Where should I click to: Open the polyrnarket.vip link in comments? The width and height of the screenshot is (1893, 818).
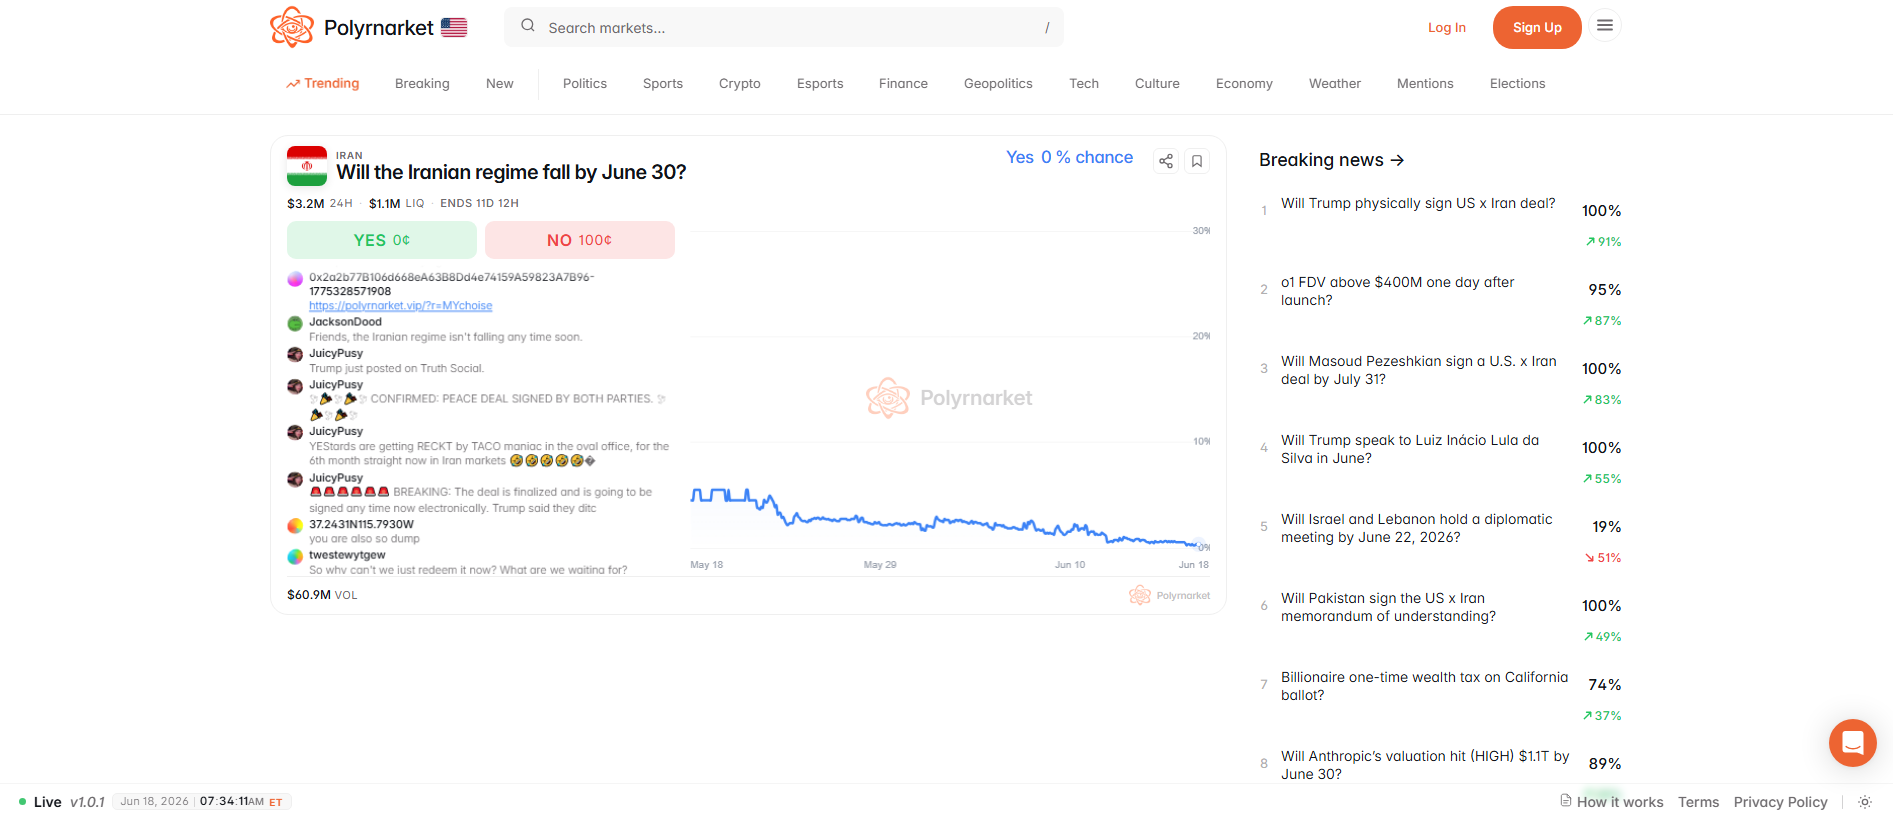point(400,306)
